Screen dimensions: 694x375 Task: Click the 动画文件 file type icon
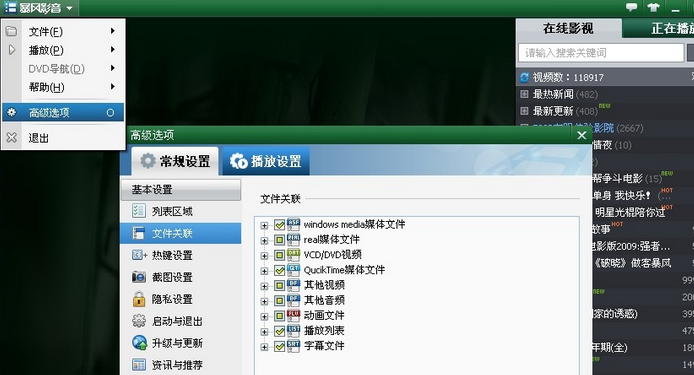click(293, 315)
